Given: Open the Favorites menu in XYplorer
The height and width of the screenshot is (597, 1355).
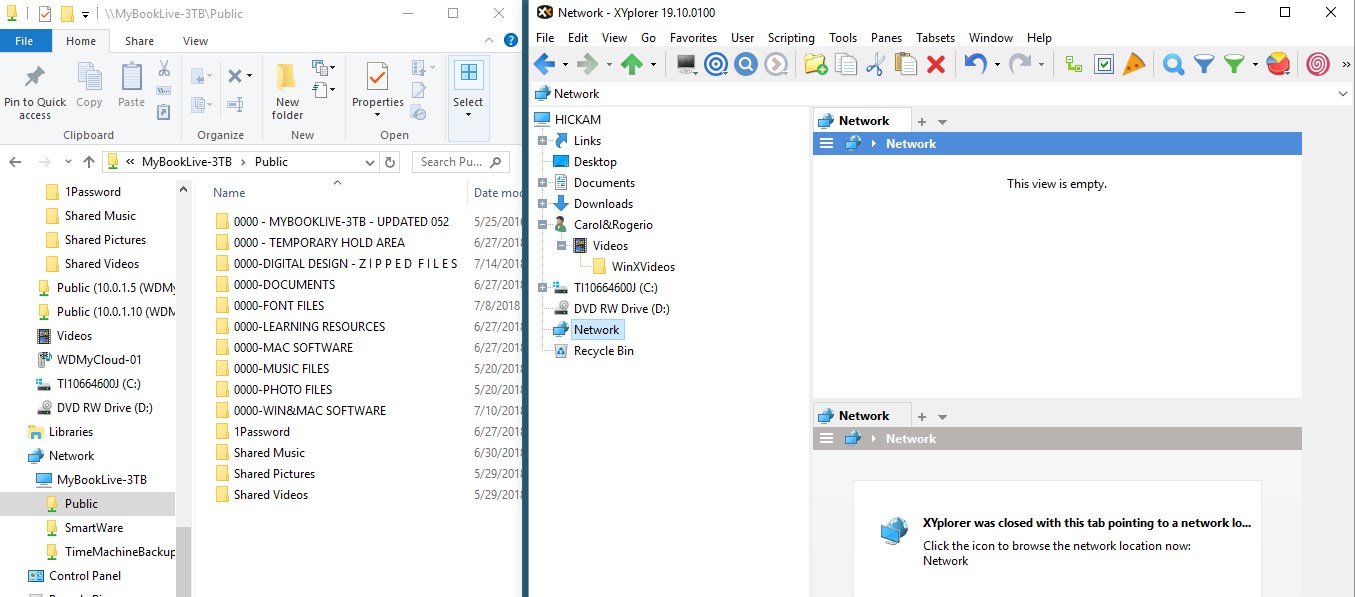Looking at the screenshot, I should [x=693, y=38].
